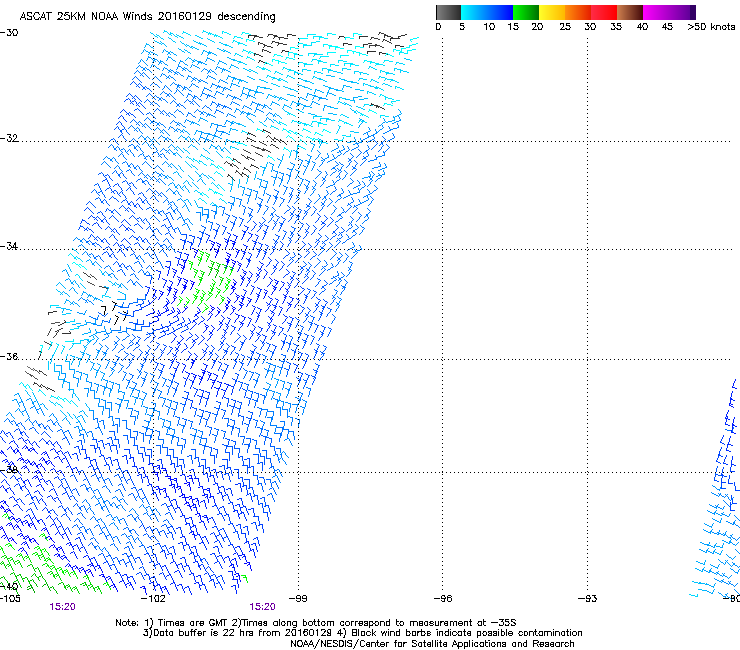Image resolution: width=740 pixels, height=650 pixels.
Task: Click the green 15-20 knots color segment
Action: 526,12
